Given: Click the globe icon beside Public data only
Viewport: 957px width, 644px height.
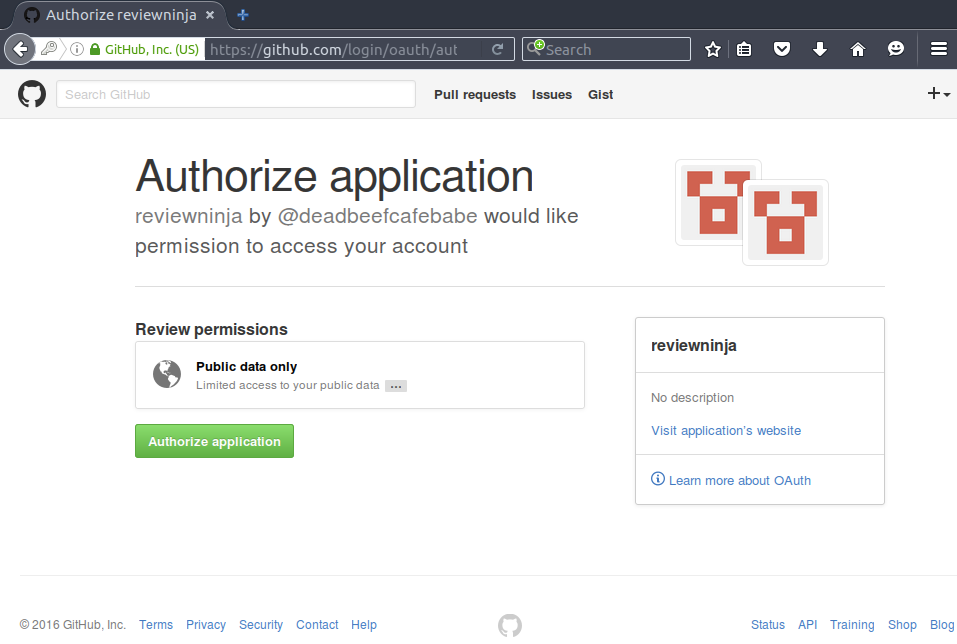Looking at the screenshot, I should [167, 374].
